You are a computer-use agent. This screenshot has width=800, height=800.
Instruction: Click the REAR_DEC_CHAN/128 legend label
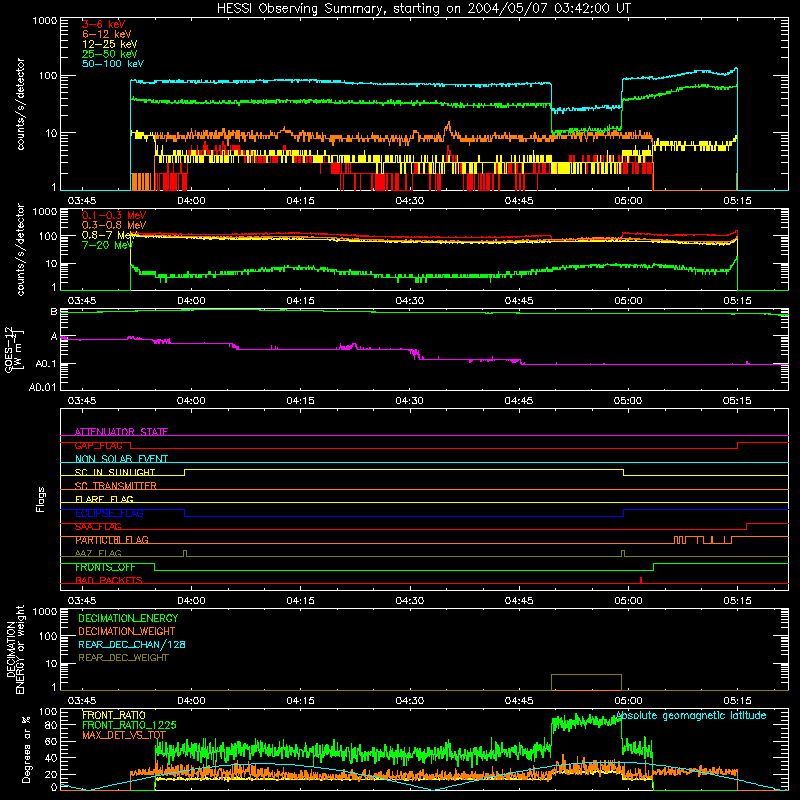pos(132,644)
